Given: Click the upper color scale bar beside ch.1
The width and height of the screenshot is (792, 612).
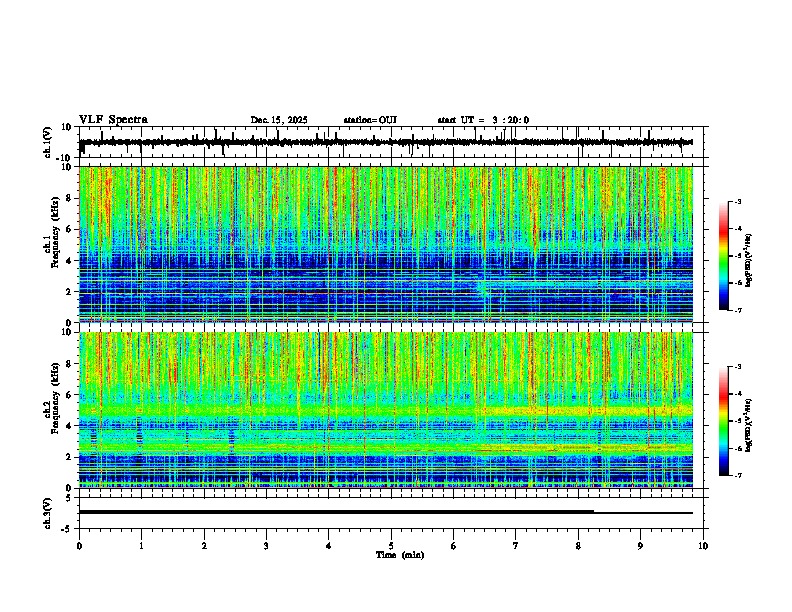Looking at the screenshot, I should [724, 256].
